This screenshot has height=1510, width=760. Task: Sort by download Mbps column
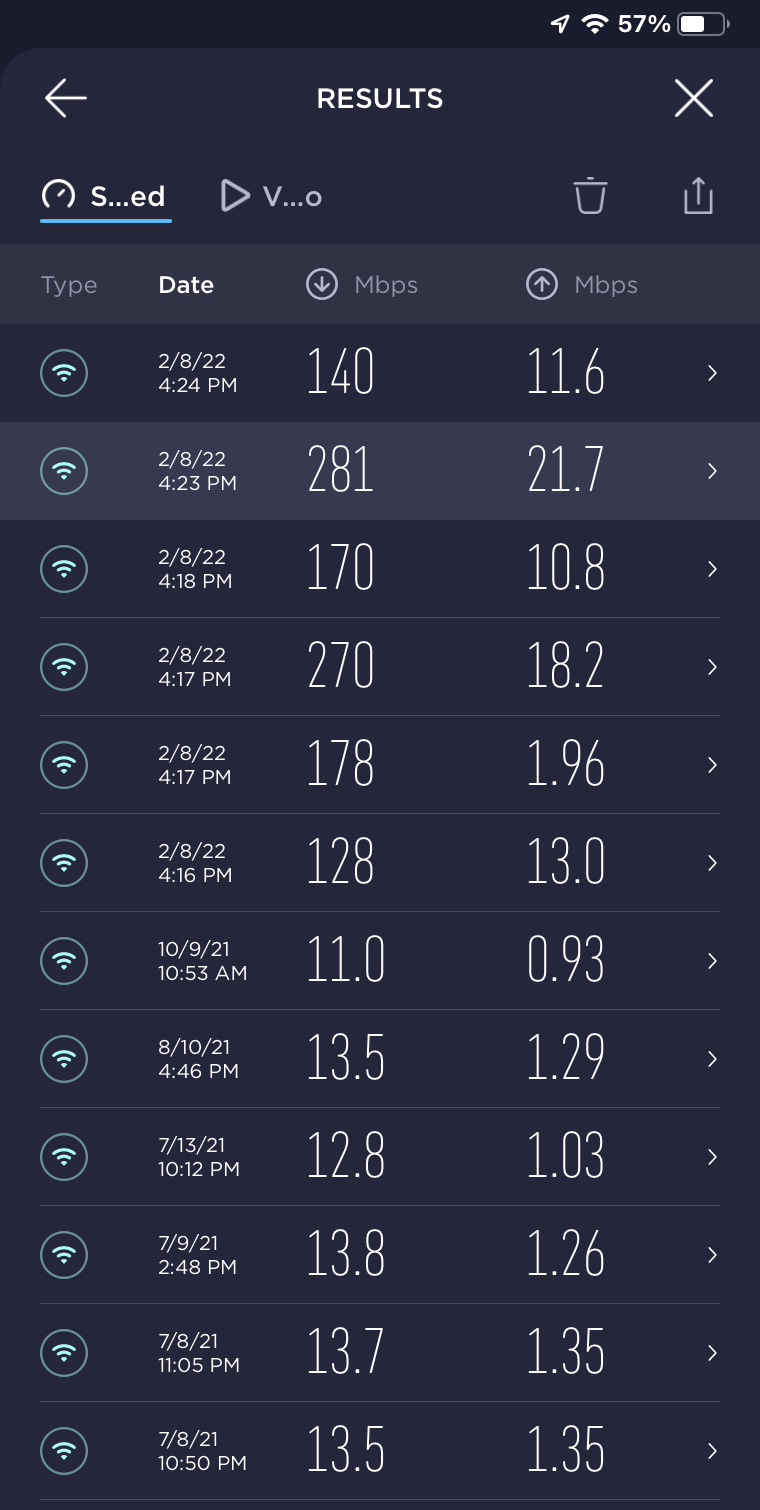pyautogui.click(x=362, y=285)
